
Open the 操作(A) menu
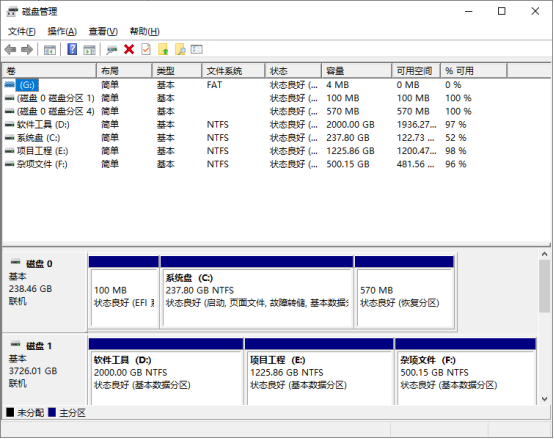[x=62, y=31]
